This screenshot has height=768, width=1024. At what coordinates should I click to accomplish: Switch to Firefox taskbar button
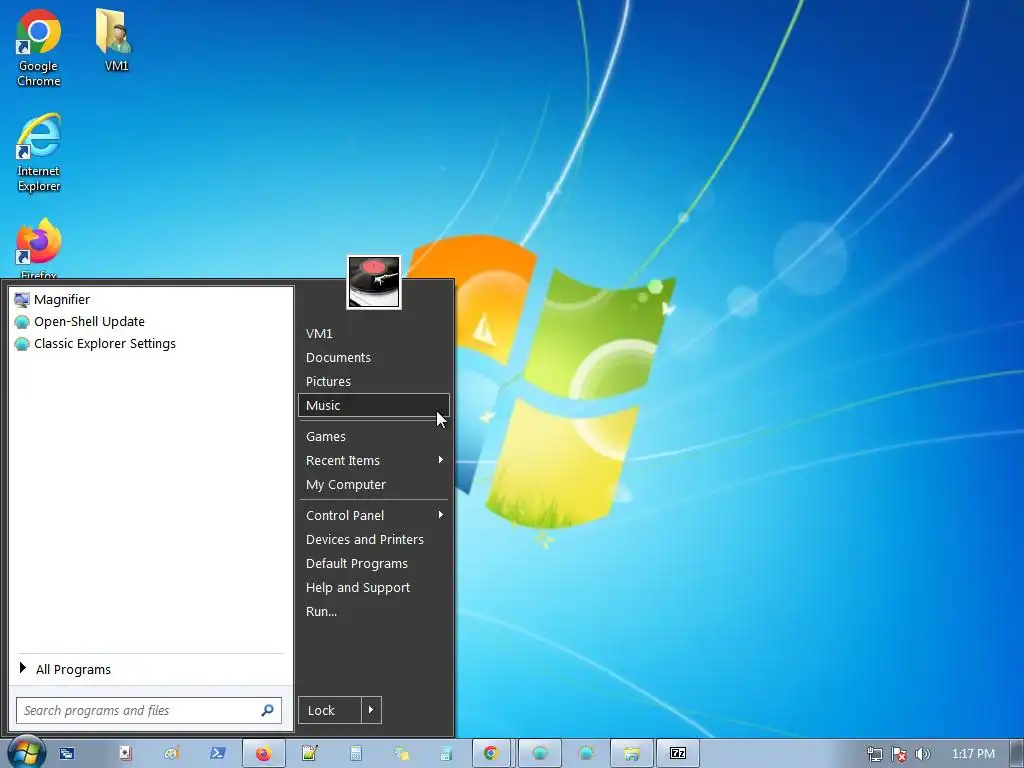coord(264,754)
